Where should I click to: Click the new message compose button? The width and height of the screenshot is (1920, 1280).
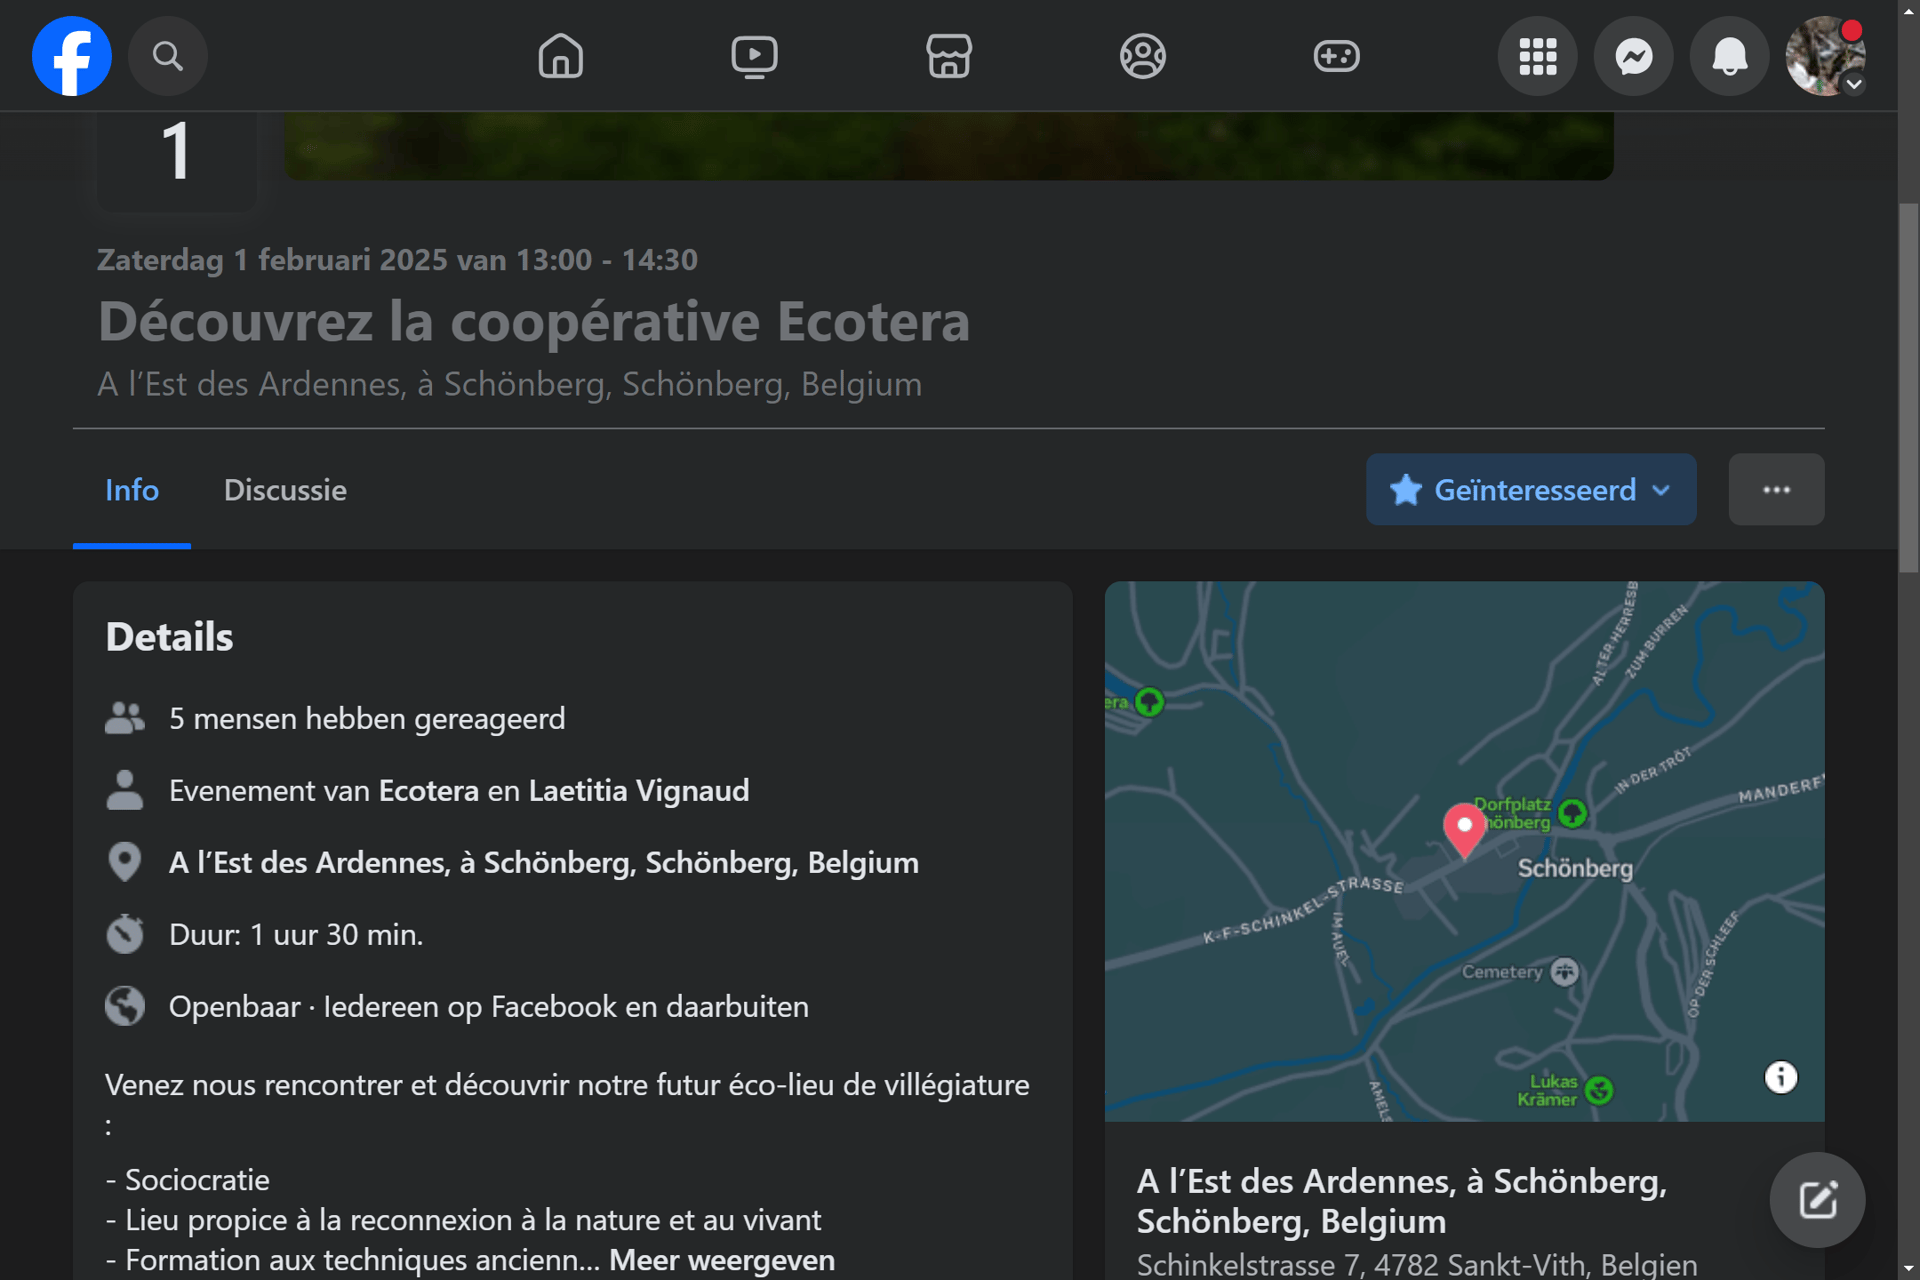(x=1817, y=1199)
